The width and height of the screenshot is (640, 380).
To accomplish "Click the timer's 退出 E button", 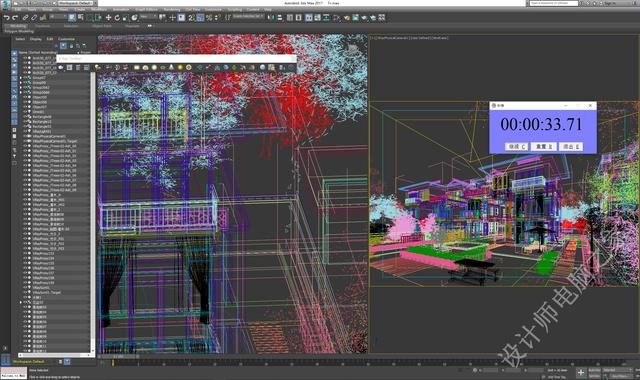I will (x=571, y=146).
